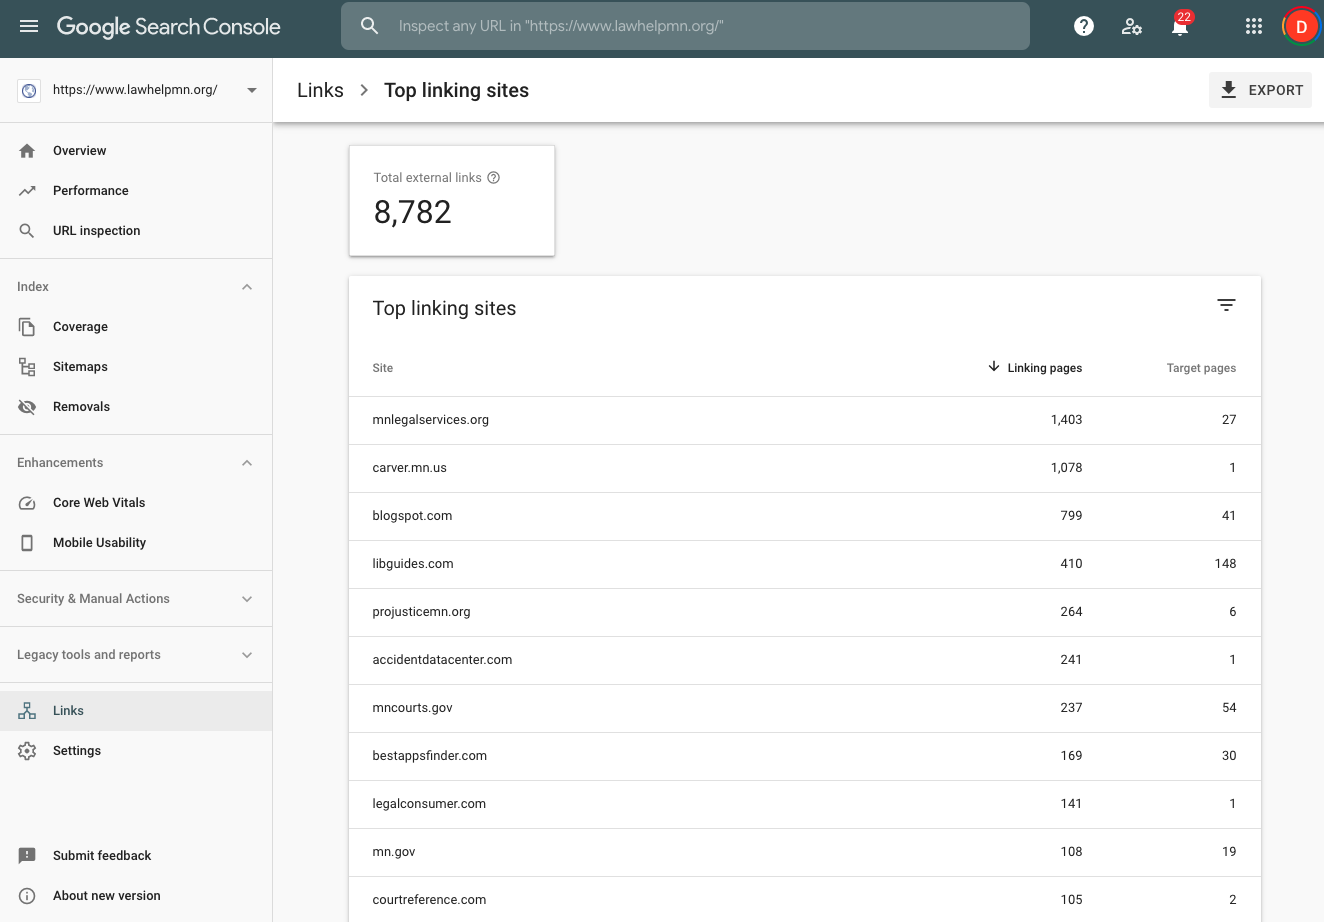Sort by the Target pages column
This screenshot has height=922, width=1324.
pyautogui.click(x=1201, y=368)
